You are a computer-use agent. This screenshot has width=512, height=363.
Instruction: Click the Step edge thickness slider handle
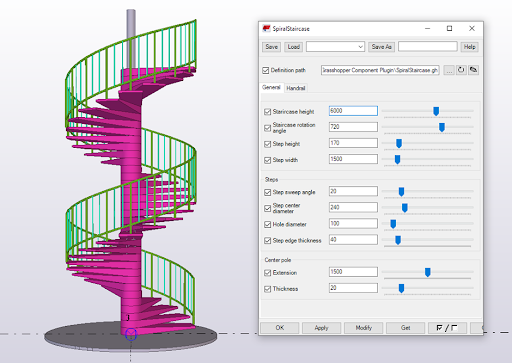pyautogui.click(x=398, y=240)
